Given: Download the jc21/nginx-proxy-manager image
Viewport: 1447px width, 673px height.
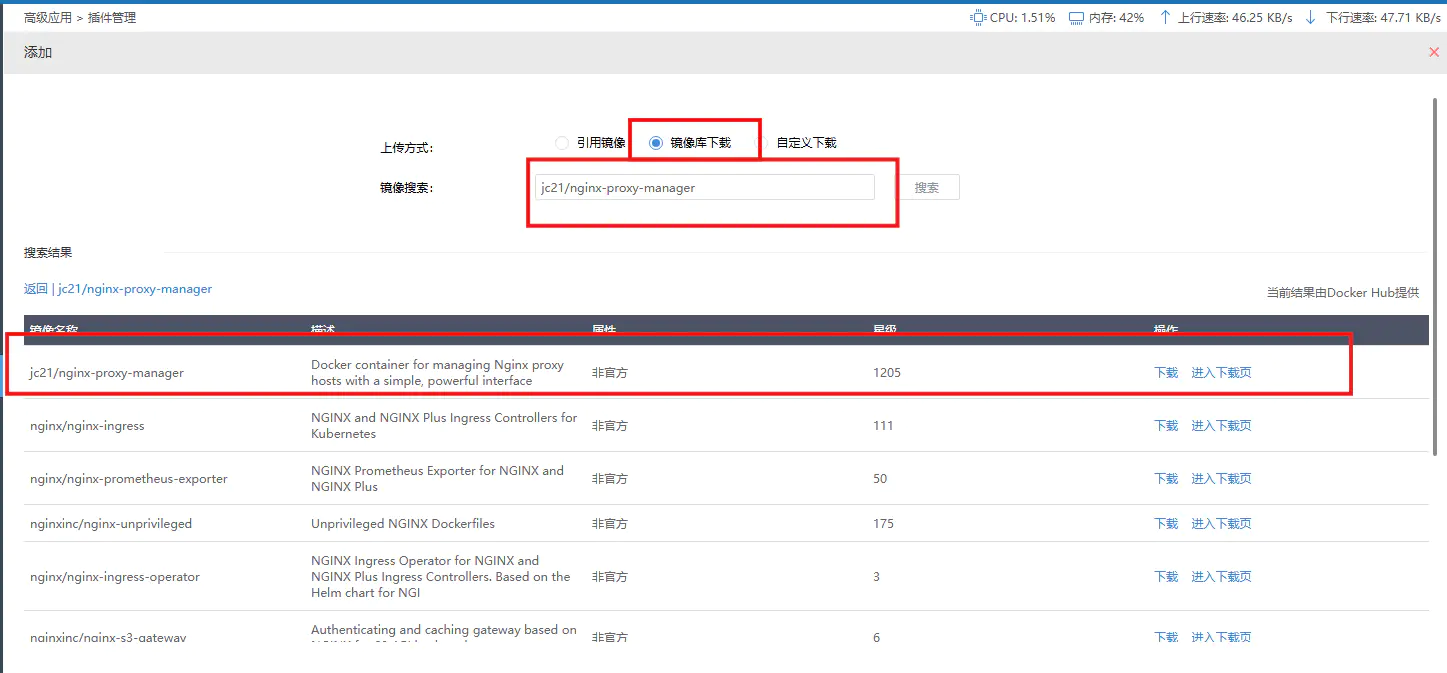Looking at the screenshot, I should click(x=1166, y=373).
